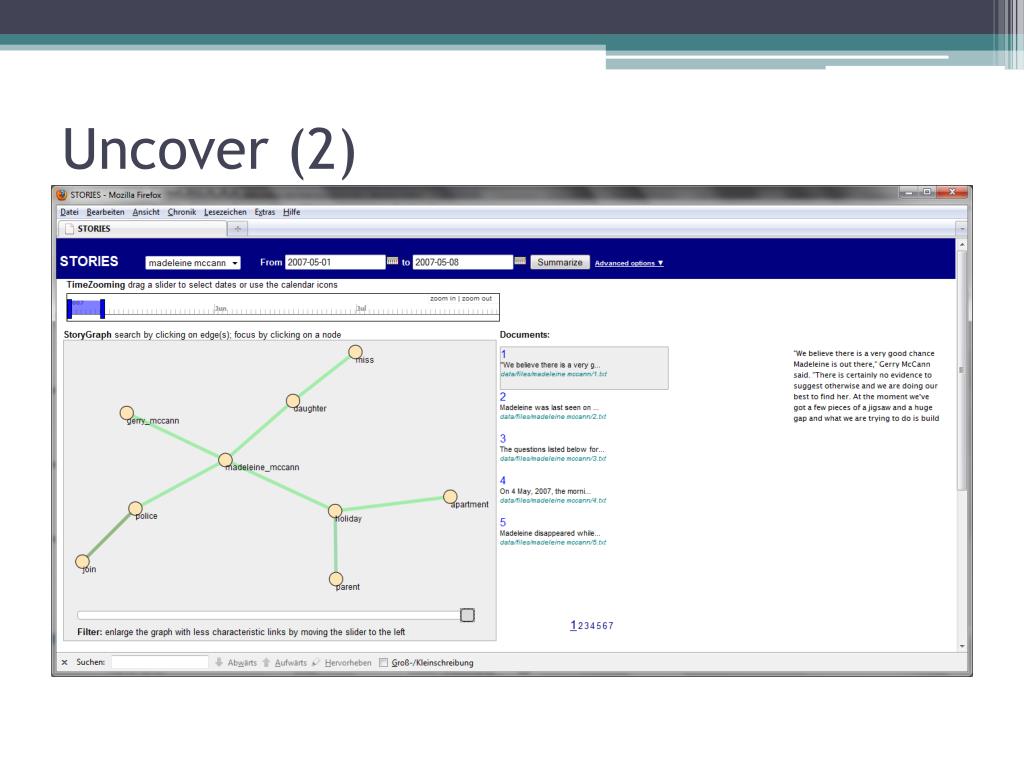Open document 3 link
Image resolution: width=1024 pixels, height=768 pixels.
(x=503, y=438)
